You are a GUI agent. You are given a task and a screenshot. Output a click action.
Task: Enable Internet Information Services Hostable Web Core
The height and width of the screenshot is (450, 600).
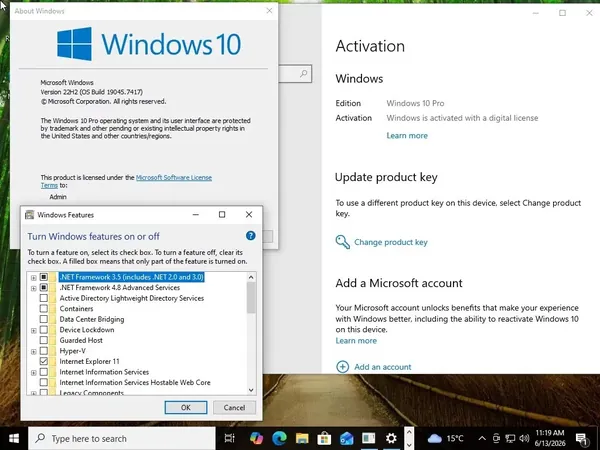44,382
